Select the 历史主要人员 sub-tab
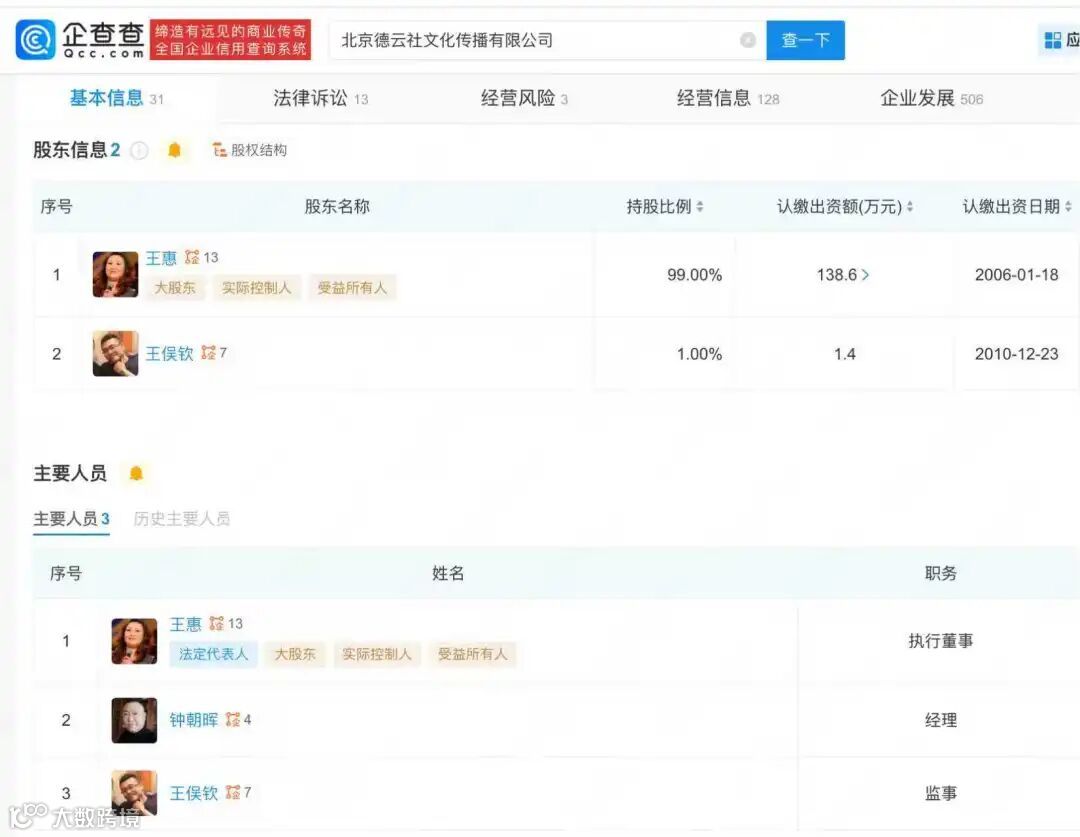Image resolution: width=1080 pixels, height=837 pixels. click(181, 518)
